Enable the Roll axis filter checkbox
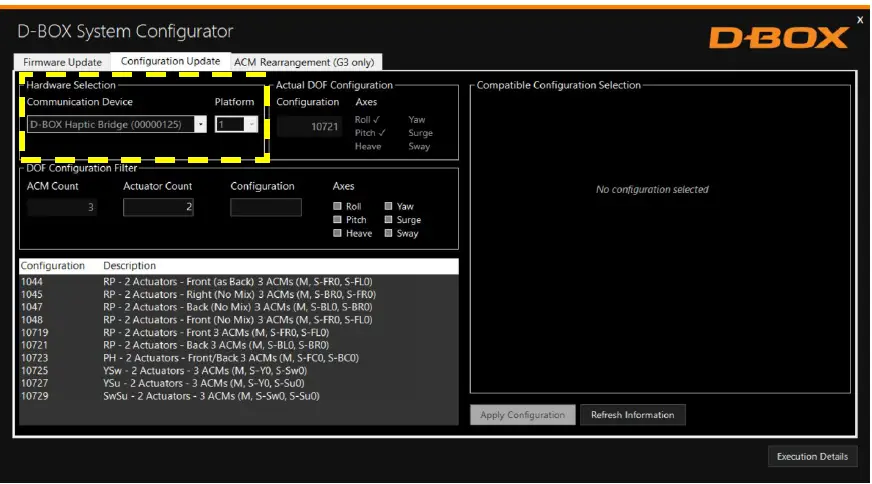Screen dimensions: 872x484 tap(337, 206)
